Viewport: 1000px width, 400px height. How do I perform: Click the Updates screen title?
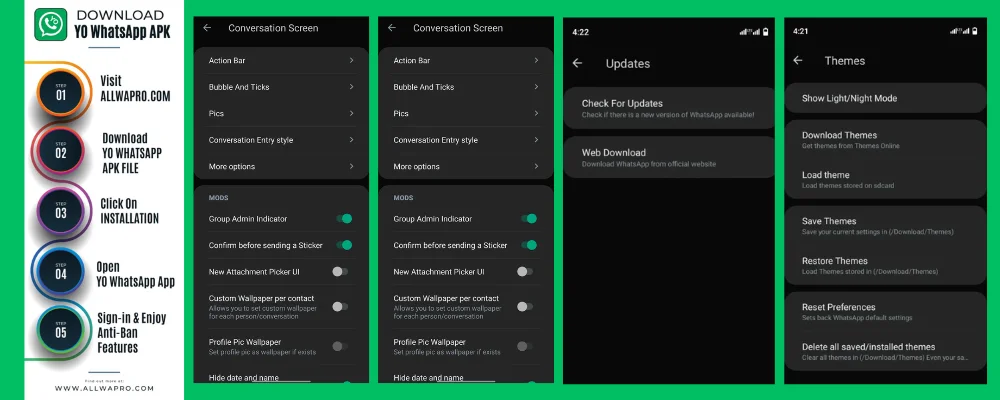pos(628,64)
